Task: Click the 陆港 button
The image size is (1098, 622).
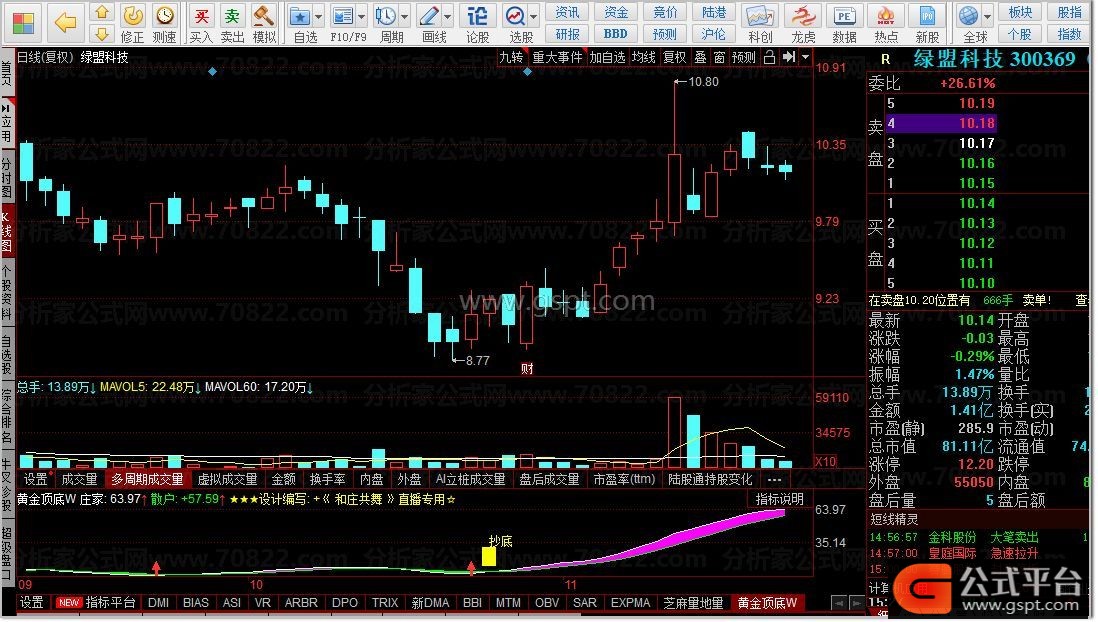Action: tap(714, 12)
